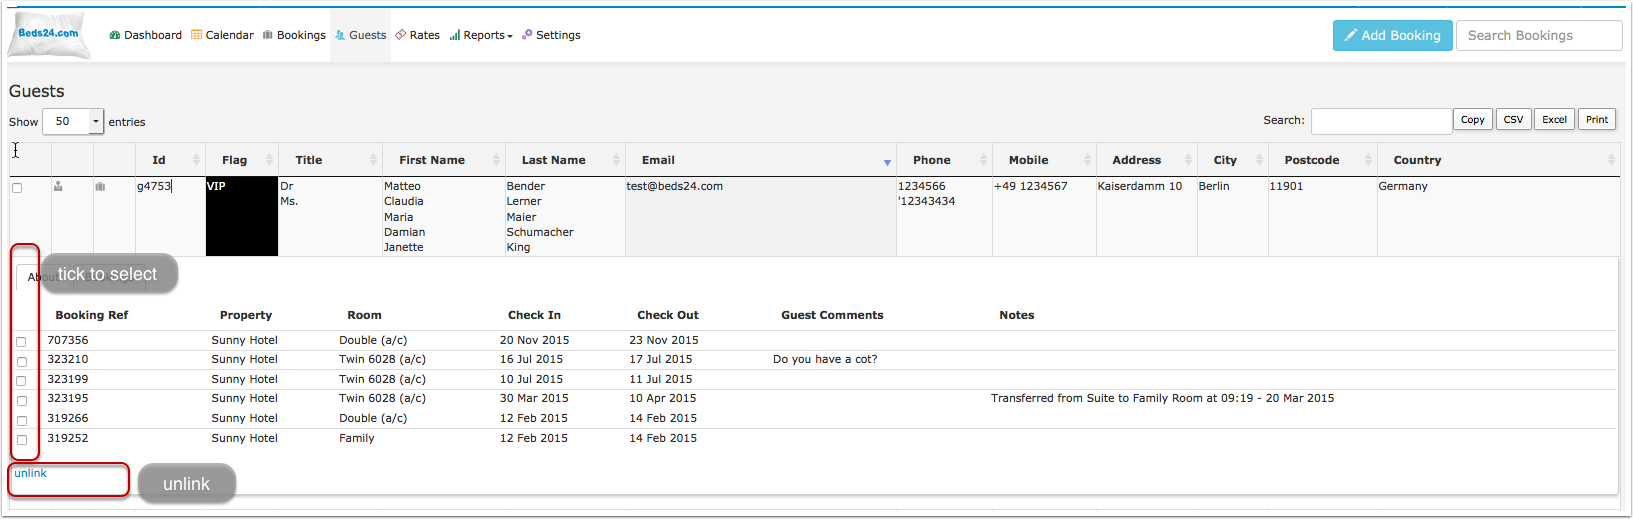Tick the checkbox for booking 323210
Image resolution: width=1633 pixels, height=519 pixels.
point(21,361)
